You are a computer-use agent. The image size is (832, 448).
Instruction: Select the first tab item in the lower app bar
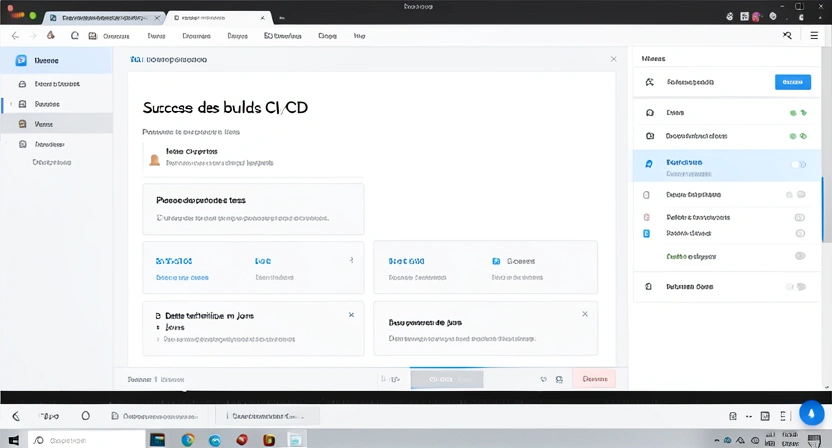[155, 416]
